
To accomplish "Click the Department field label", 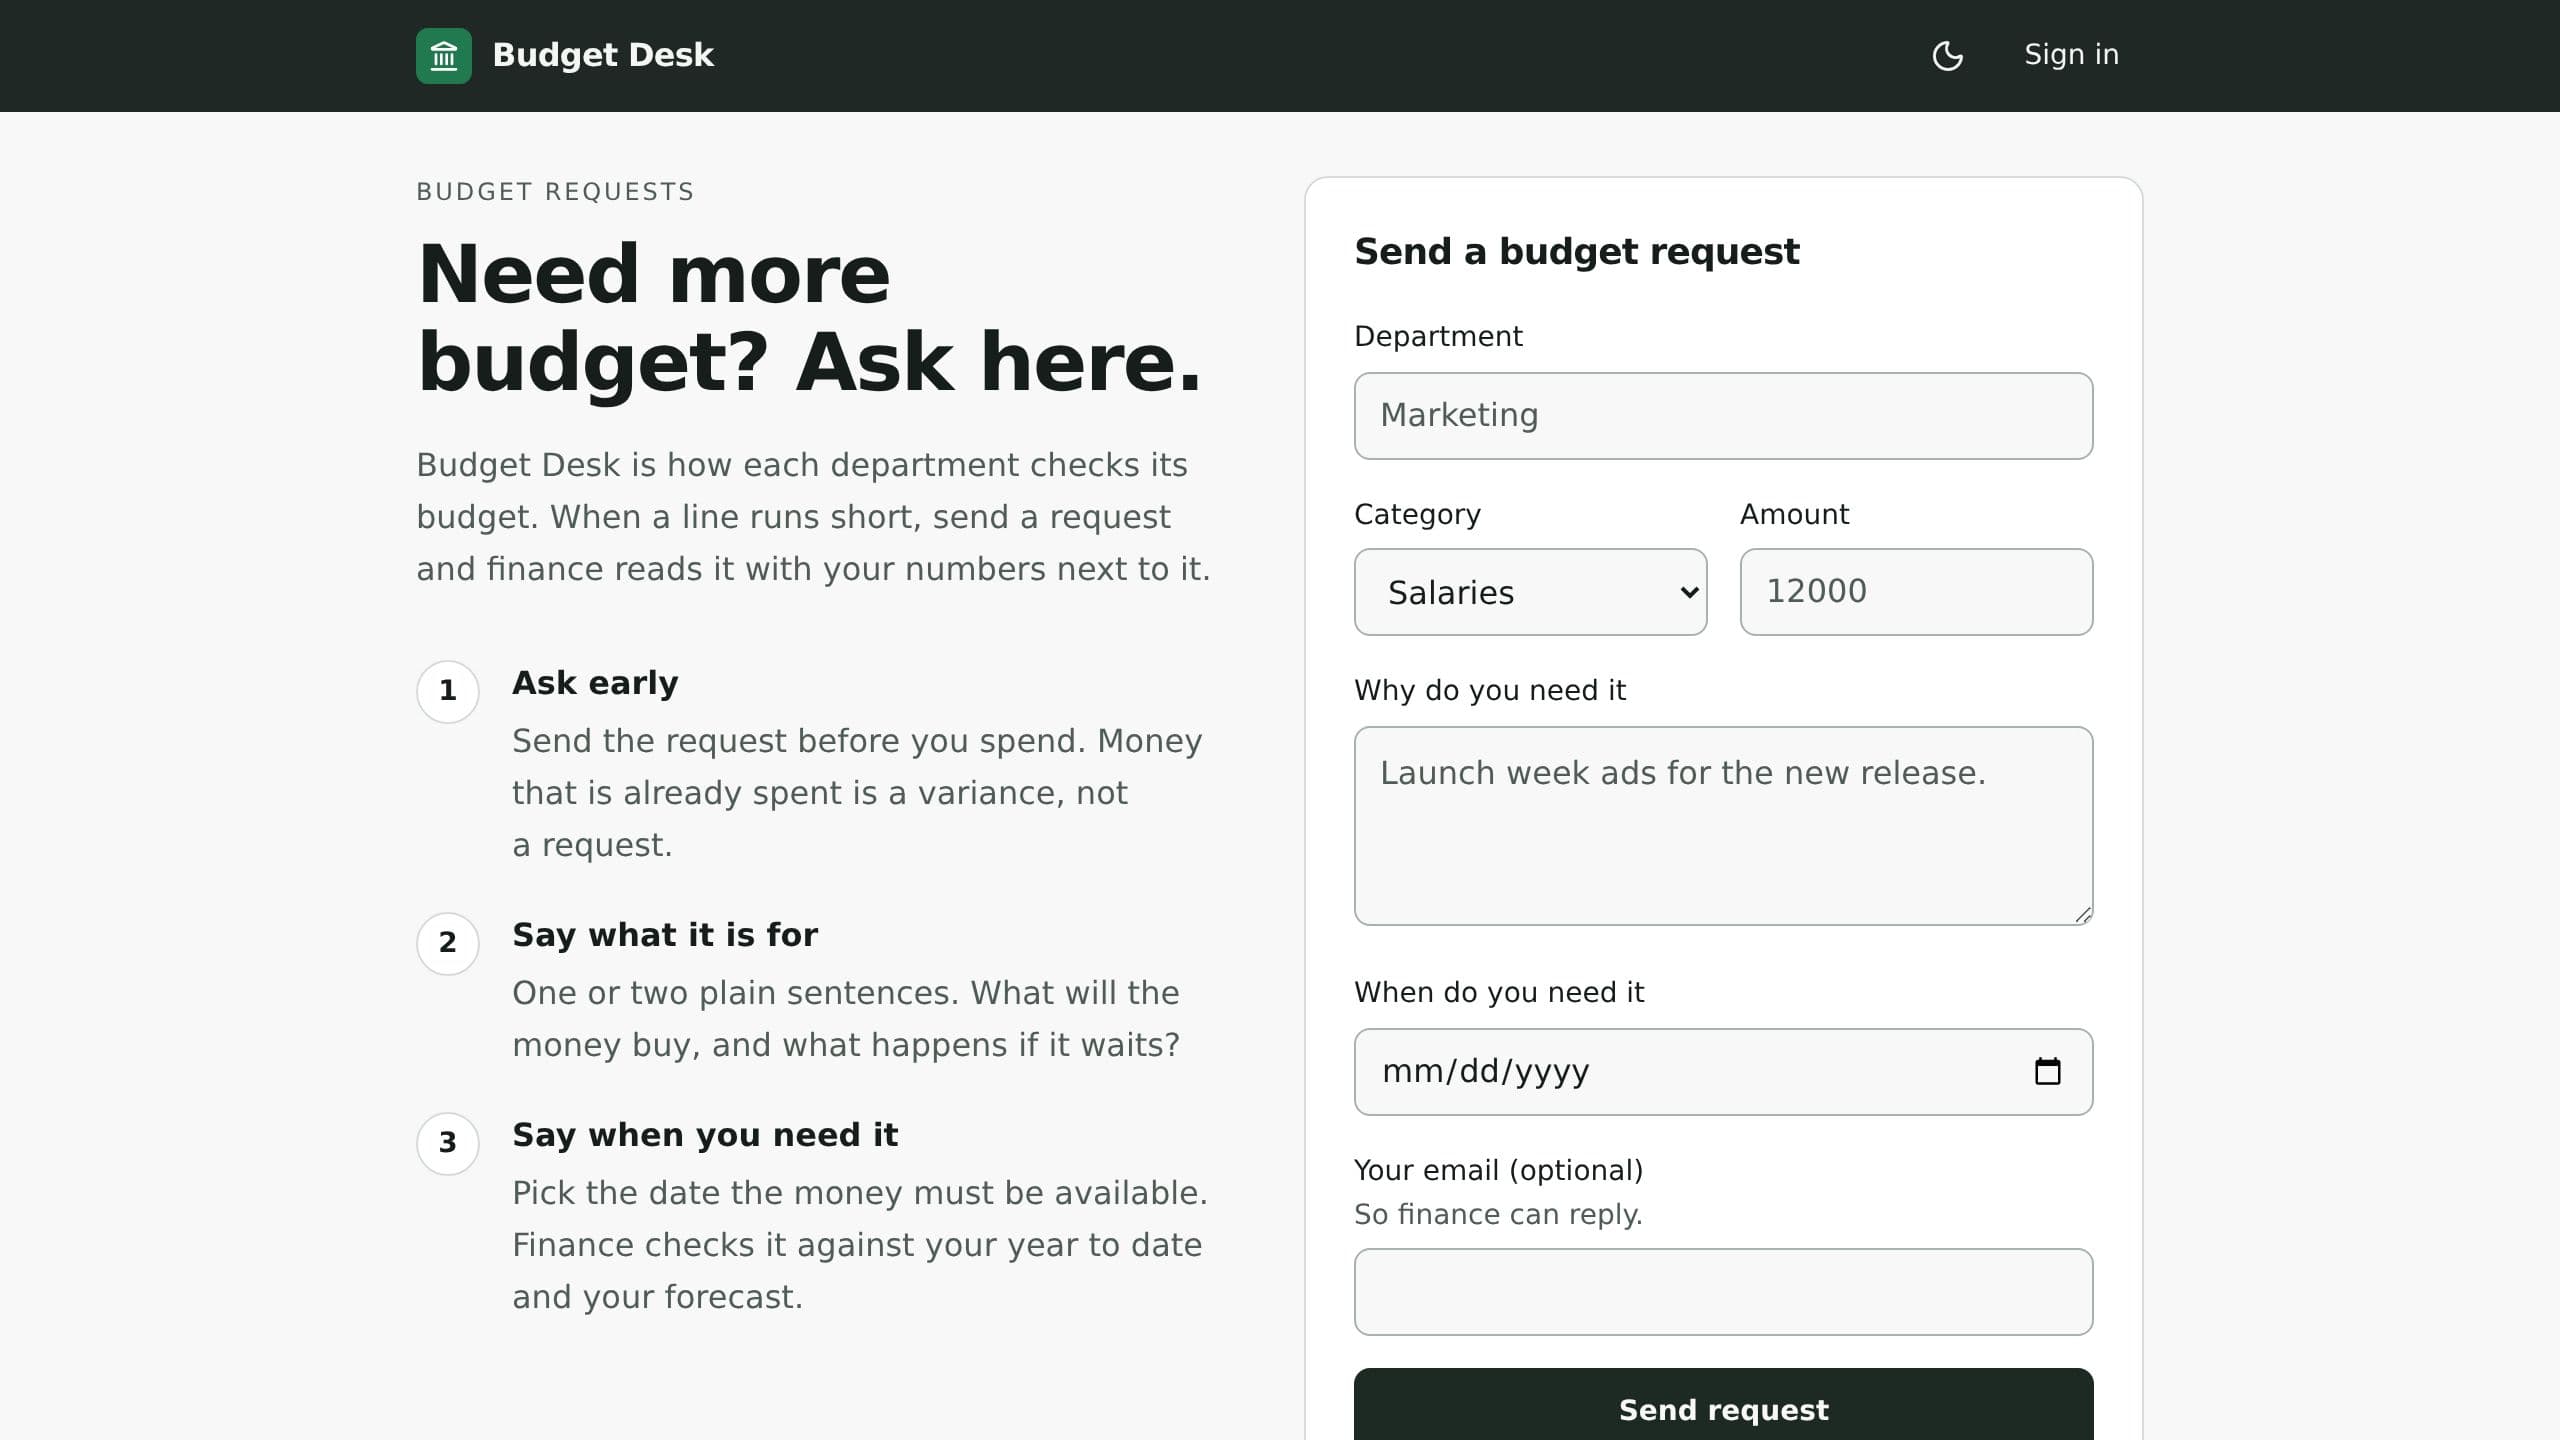I will tap(1438, 337).
